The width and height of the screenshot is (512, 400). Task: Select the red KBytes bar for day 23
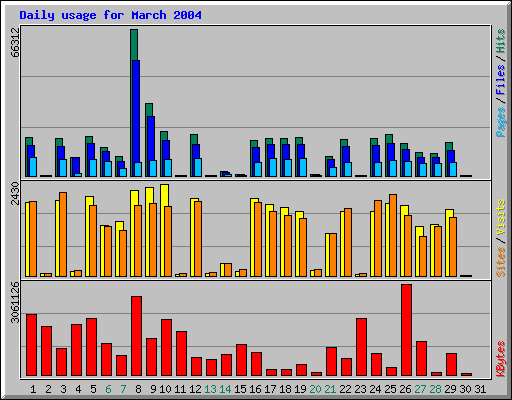pyautogui.click(x=361, y=347)
